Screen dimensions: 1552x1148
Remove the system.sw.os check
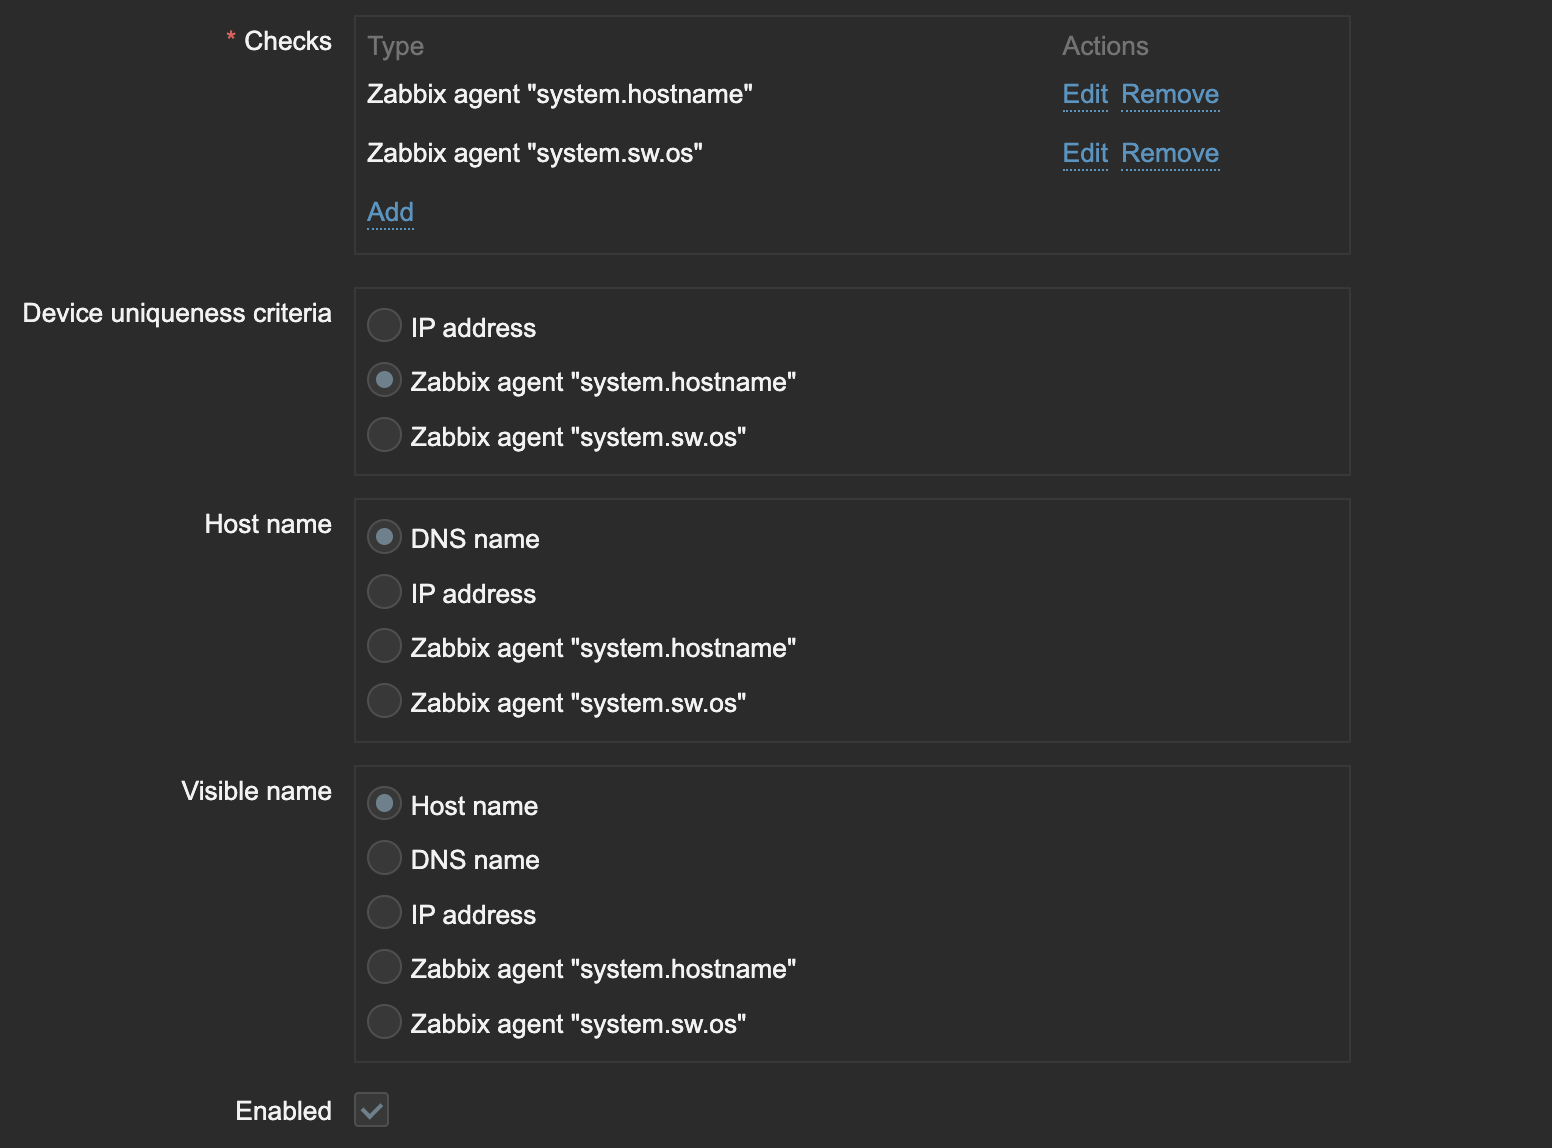click(1170, 153)
